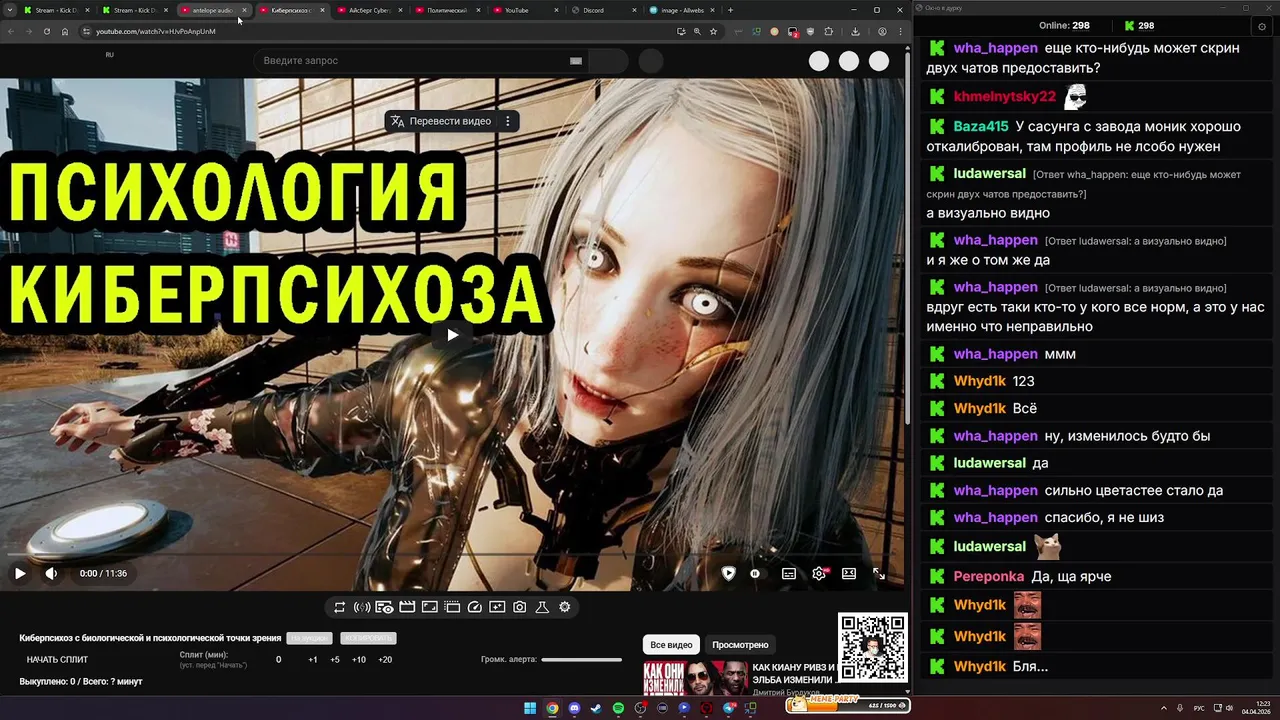
Task: Toggle the loop icon in the enhancer toolbar
Action: coord(340,607)
